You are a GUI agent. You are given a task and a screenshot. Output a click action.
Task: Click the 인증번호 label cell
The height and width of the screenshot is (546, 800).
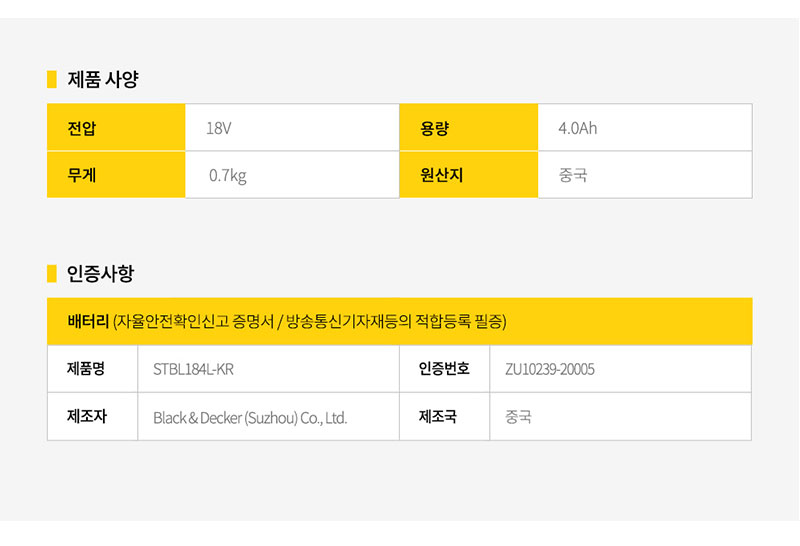click(444, 368)
